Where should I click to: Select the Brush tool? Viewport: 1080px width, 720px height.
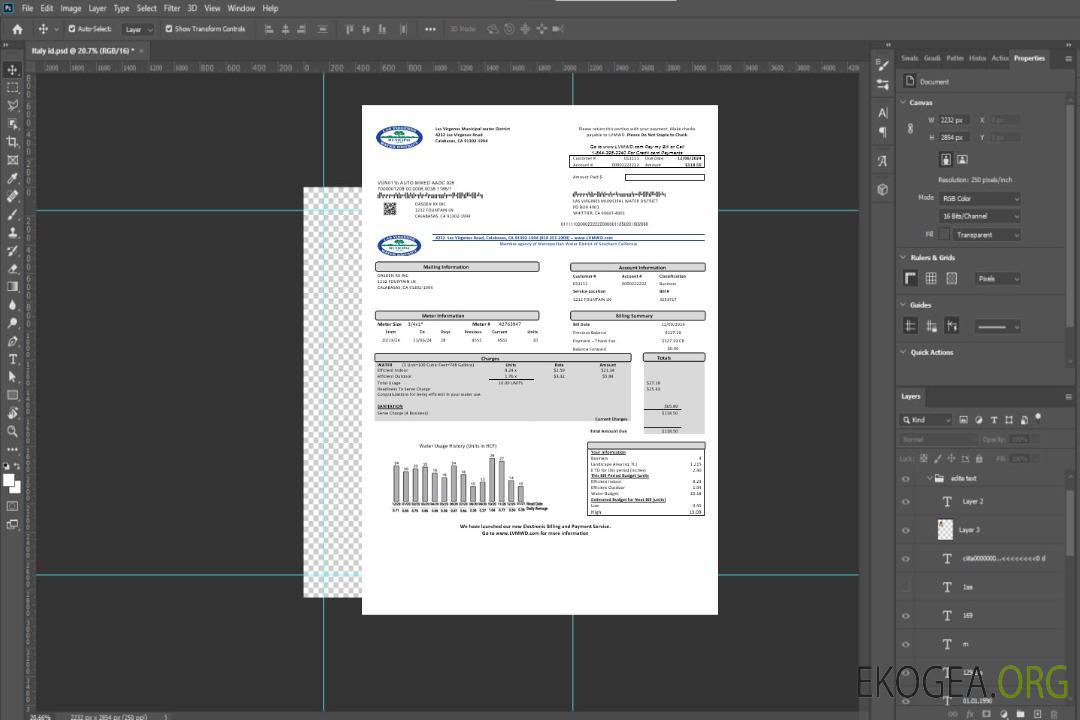pyautogui.click(x=12, y=214)
